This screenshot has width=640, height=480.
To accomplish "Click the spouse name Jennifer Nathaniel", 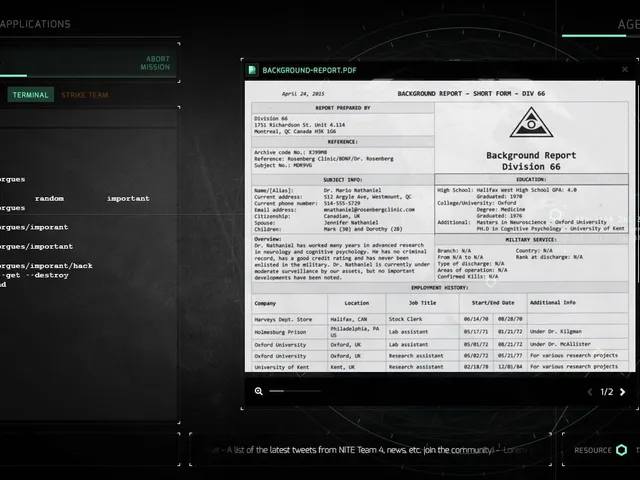I will click(351, 222).
